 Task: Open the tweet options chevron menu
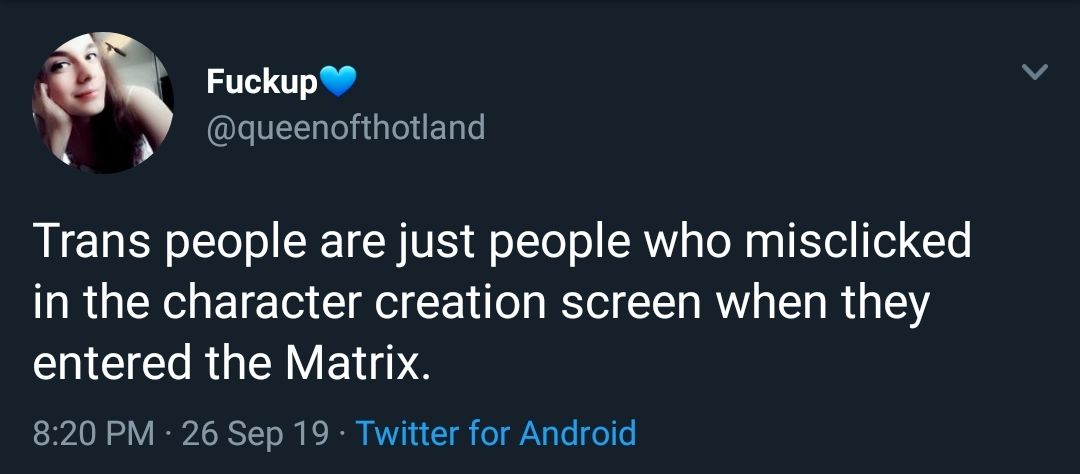[1037, 72]
